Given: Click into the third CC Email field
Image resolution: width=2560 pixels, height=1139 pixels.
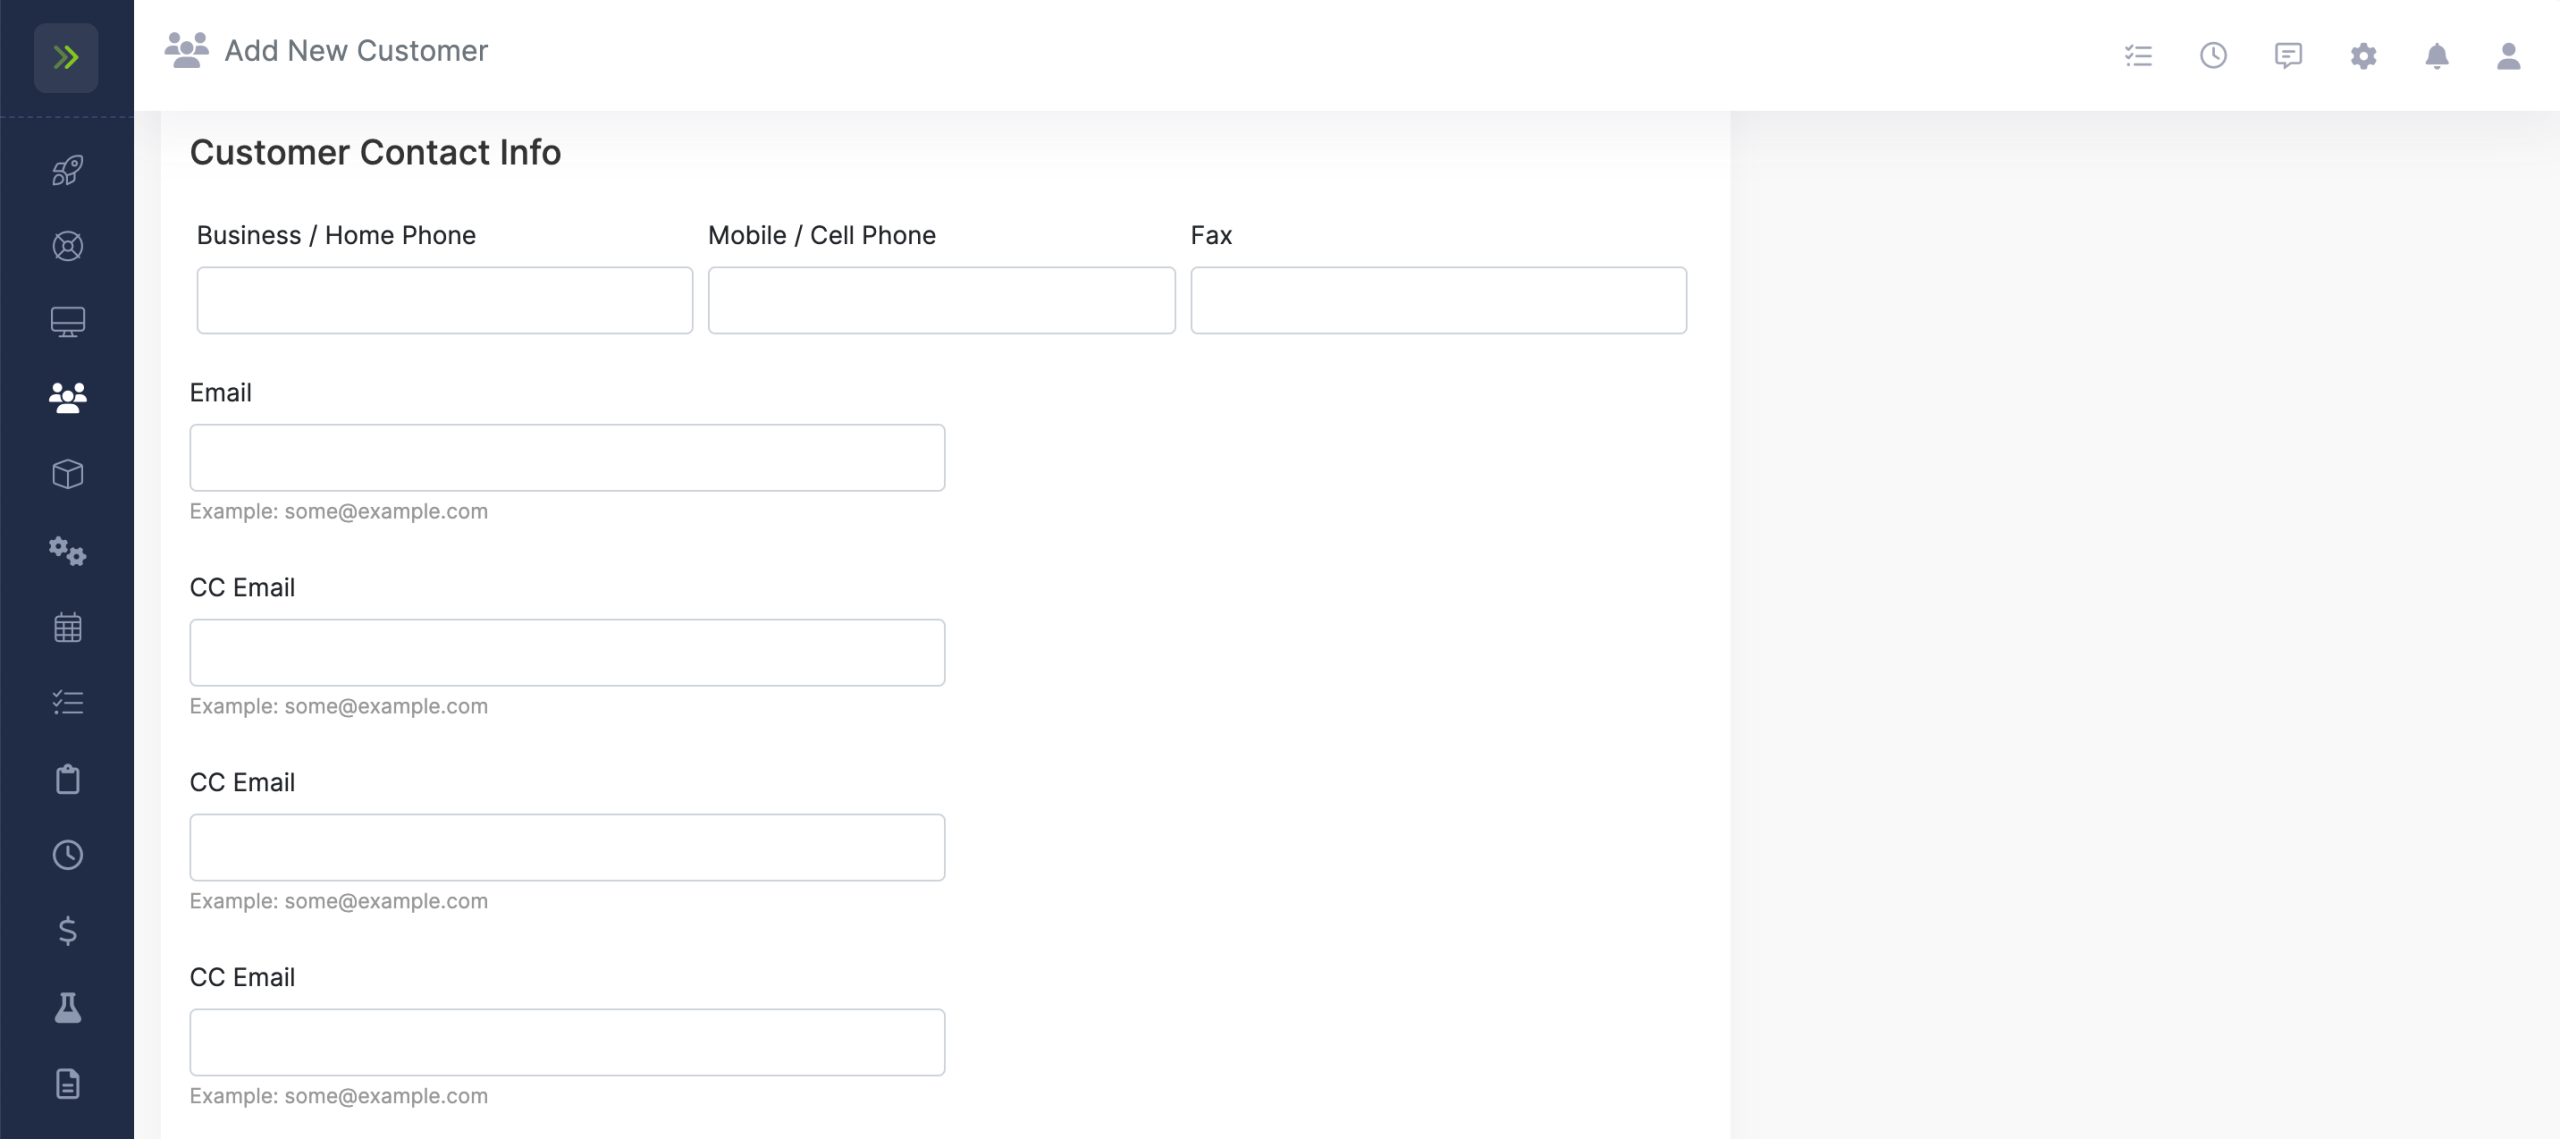Looking at the screenshot, I should tap(567, 1043).
